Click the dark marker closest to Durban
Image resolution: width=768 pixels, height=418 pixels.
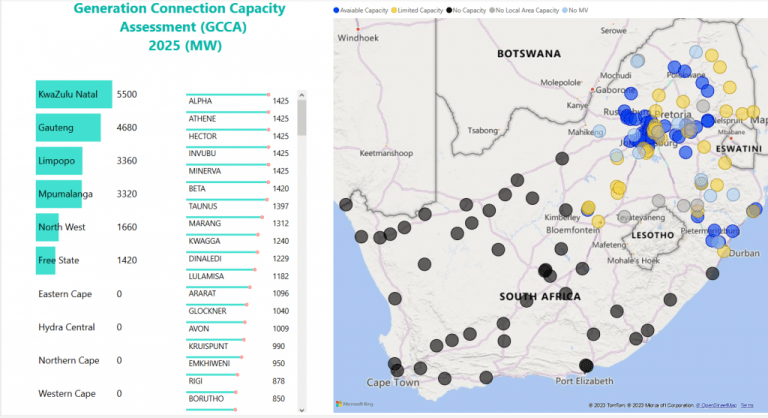tap(712, 273)
